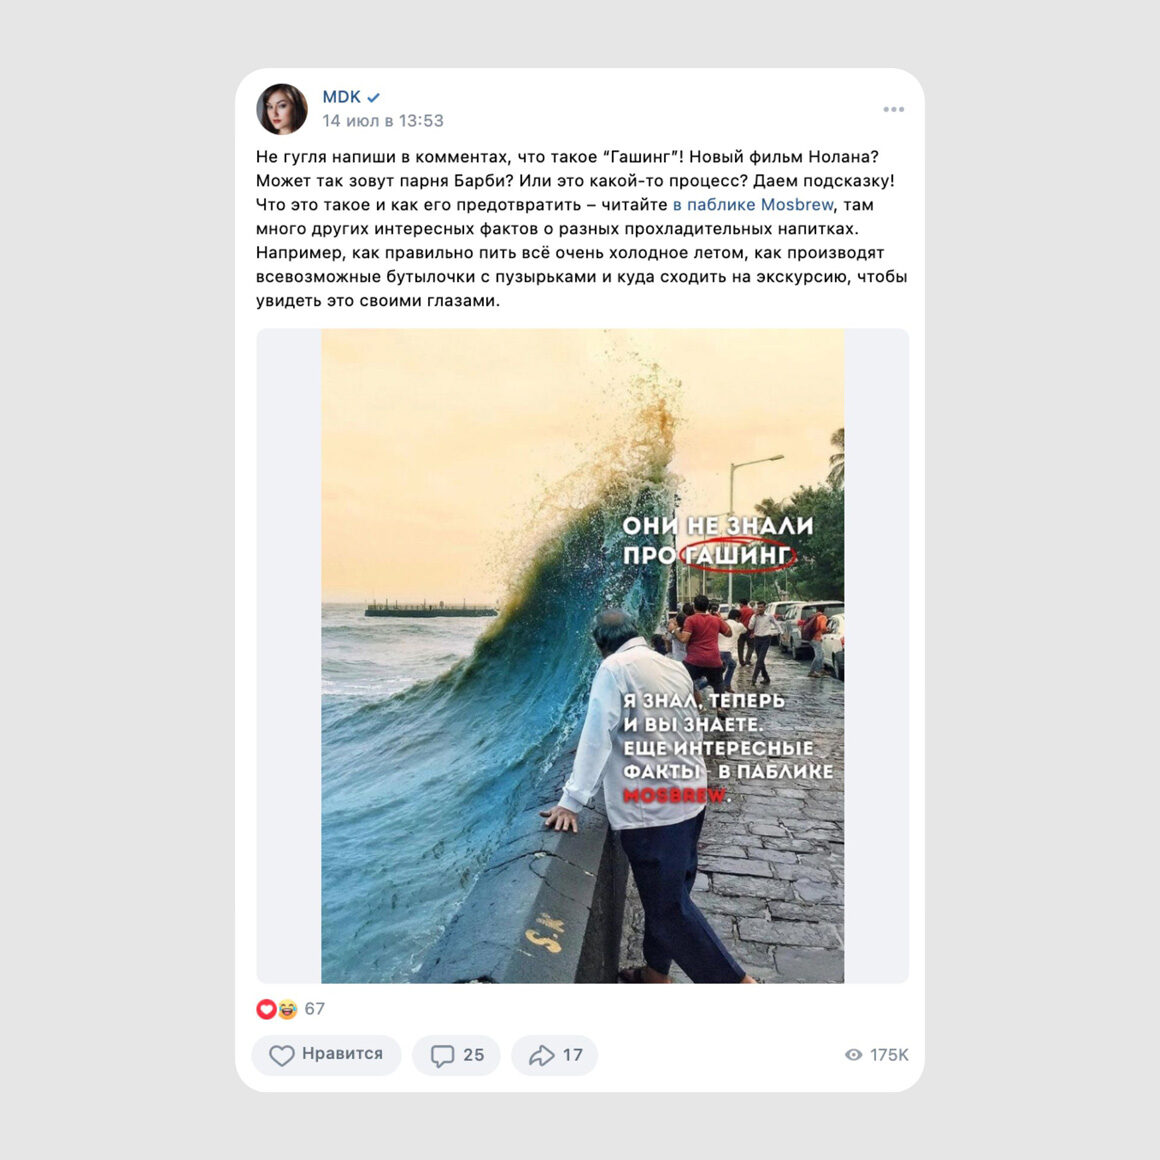This screenshot has height=1160, width=1160.
Task: Click the comment count 25
Action: coord(473,1055)
